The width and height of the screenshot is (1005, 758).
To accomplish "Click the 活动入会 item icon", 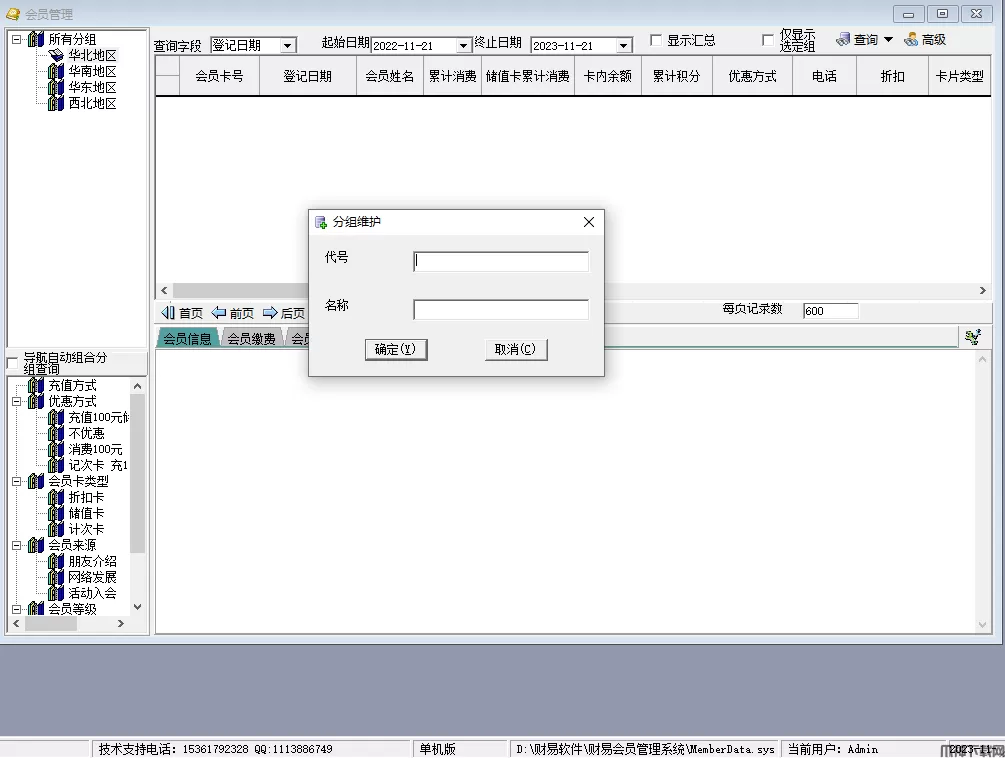I will pos(56,594).
